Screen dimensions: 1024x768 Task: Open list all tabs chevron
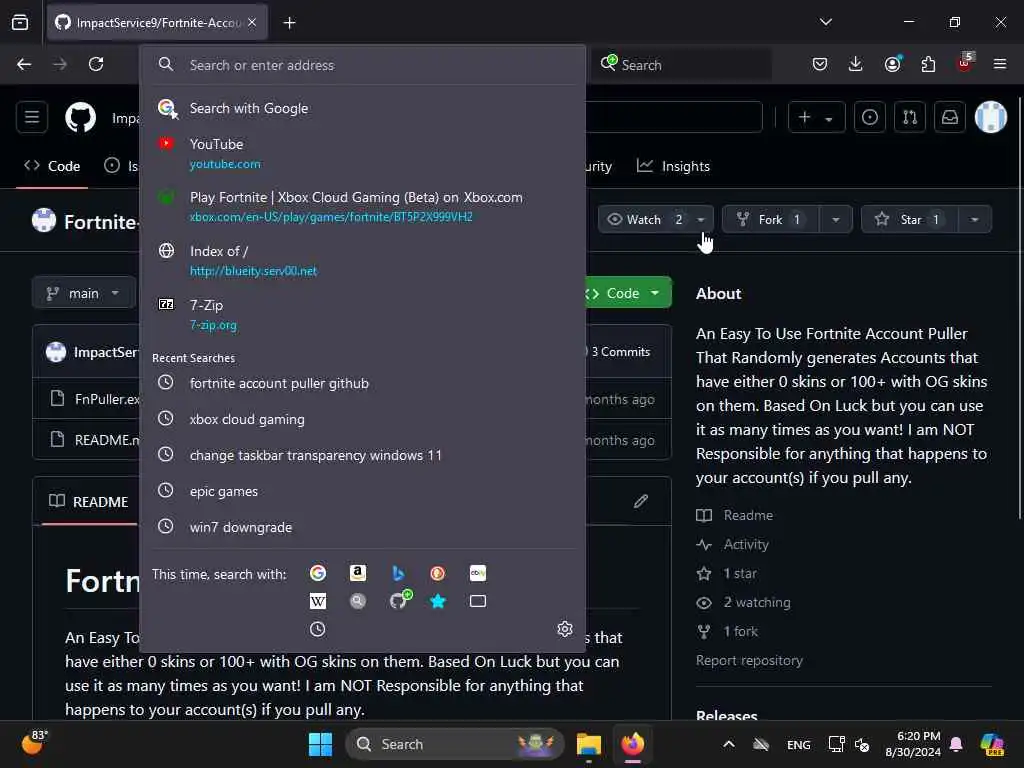tap(826, 22)
